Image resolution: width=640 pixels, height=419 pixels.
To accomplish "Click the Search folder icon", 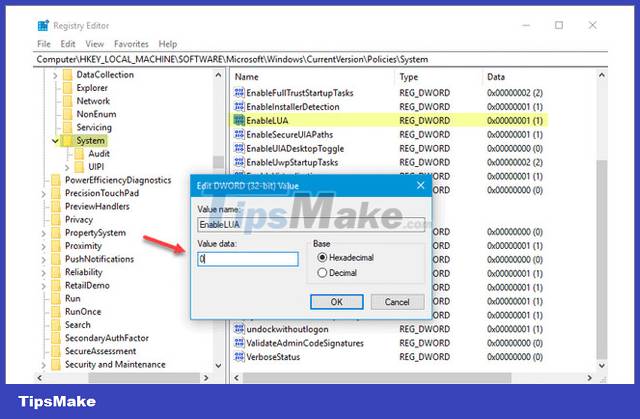I will click(x=56, y=325).
